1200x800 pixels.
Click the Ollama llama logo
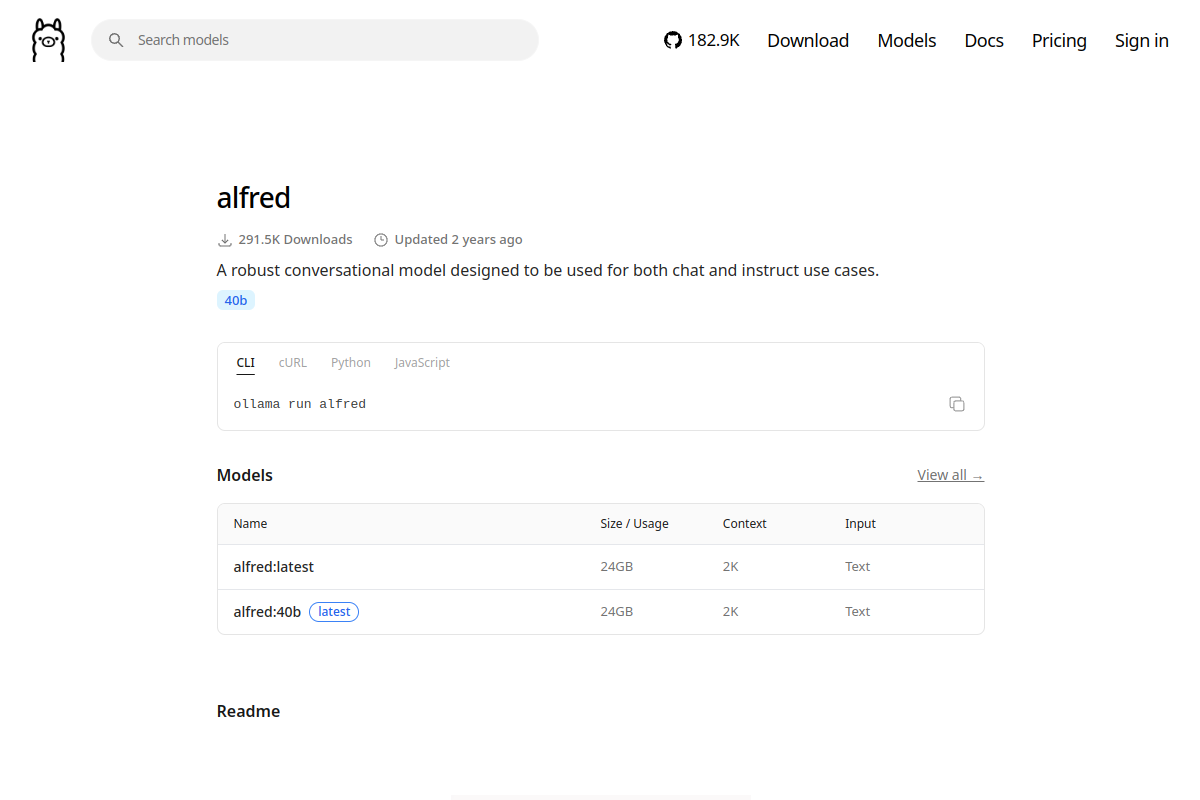click(48, 40)
